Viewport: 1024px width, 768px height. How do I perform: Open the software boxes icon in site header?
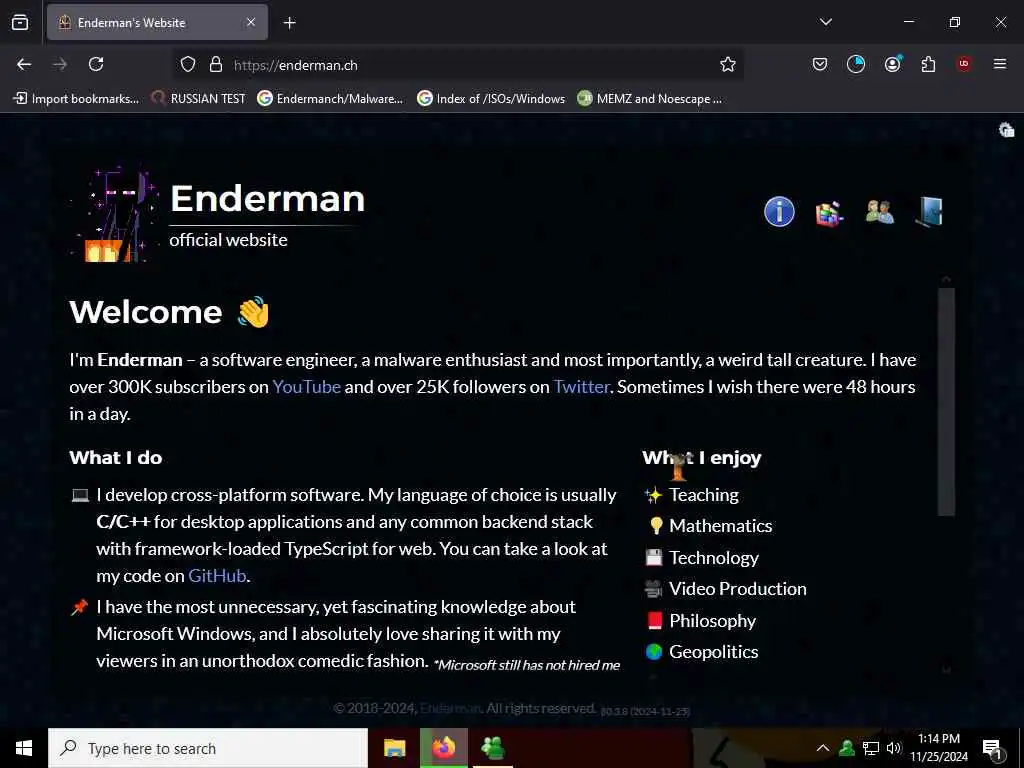pos(829,213)
